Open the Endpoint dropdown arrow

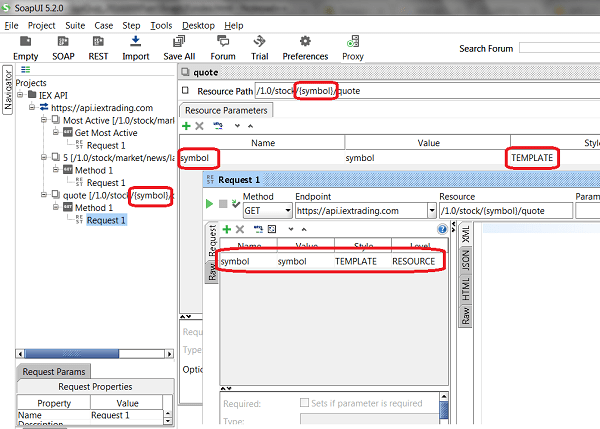(432, 210)
